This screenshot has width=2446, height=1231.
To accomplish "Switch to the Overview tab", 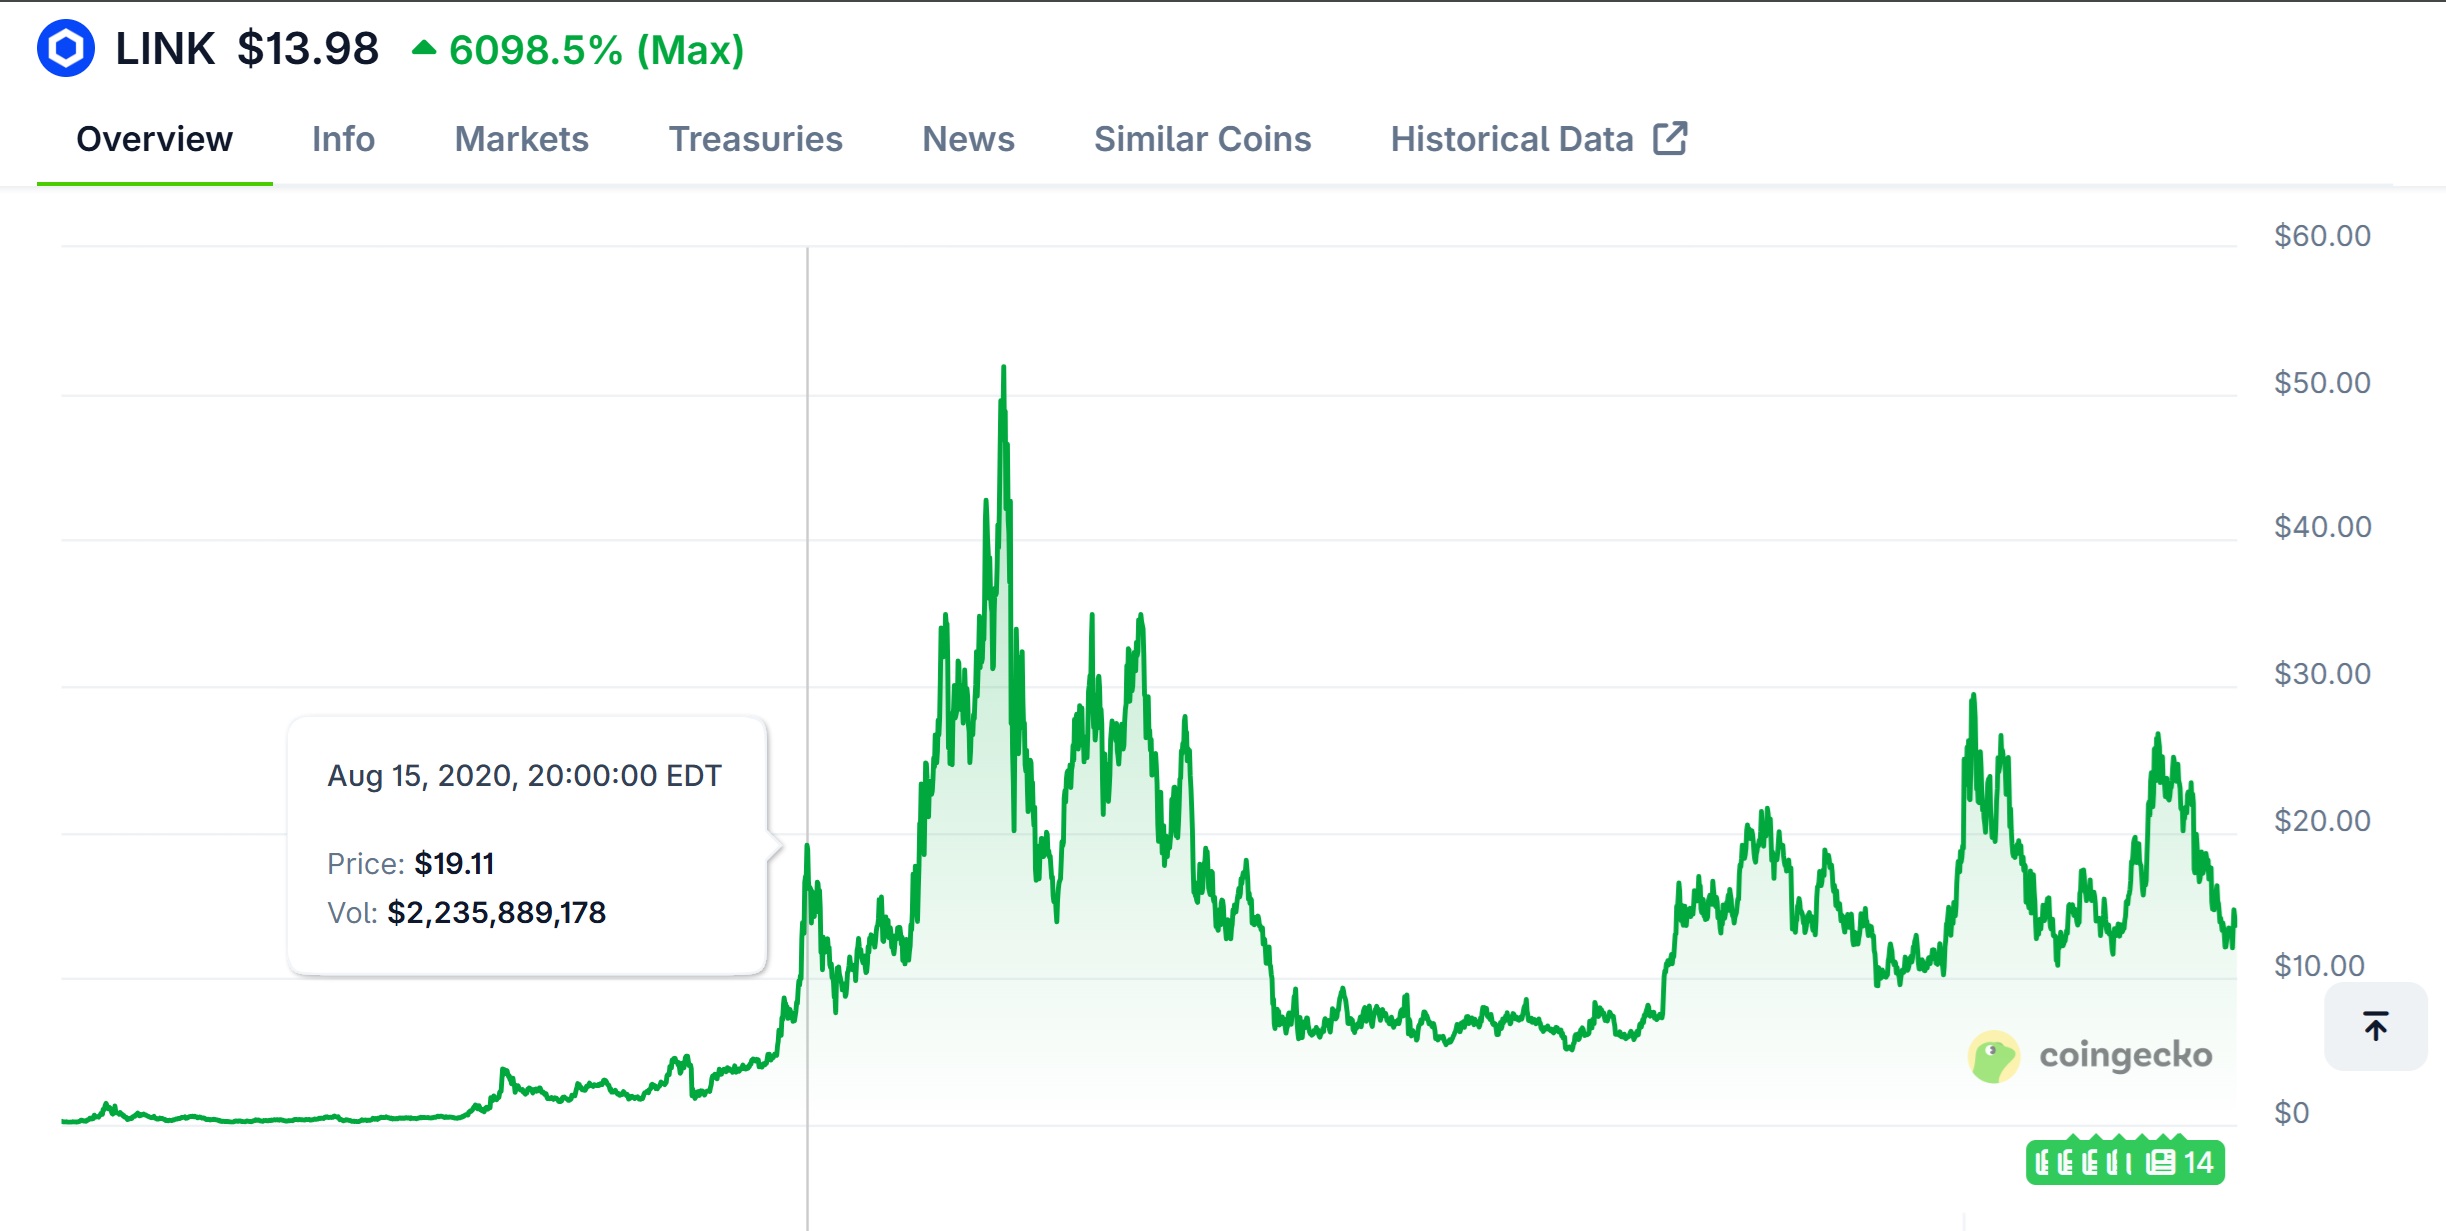I will [154, 139].
